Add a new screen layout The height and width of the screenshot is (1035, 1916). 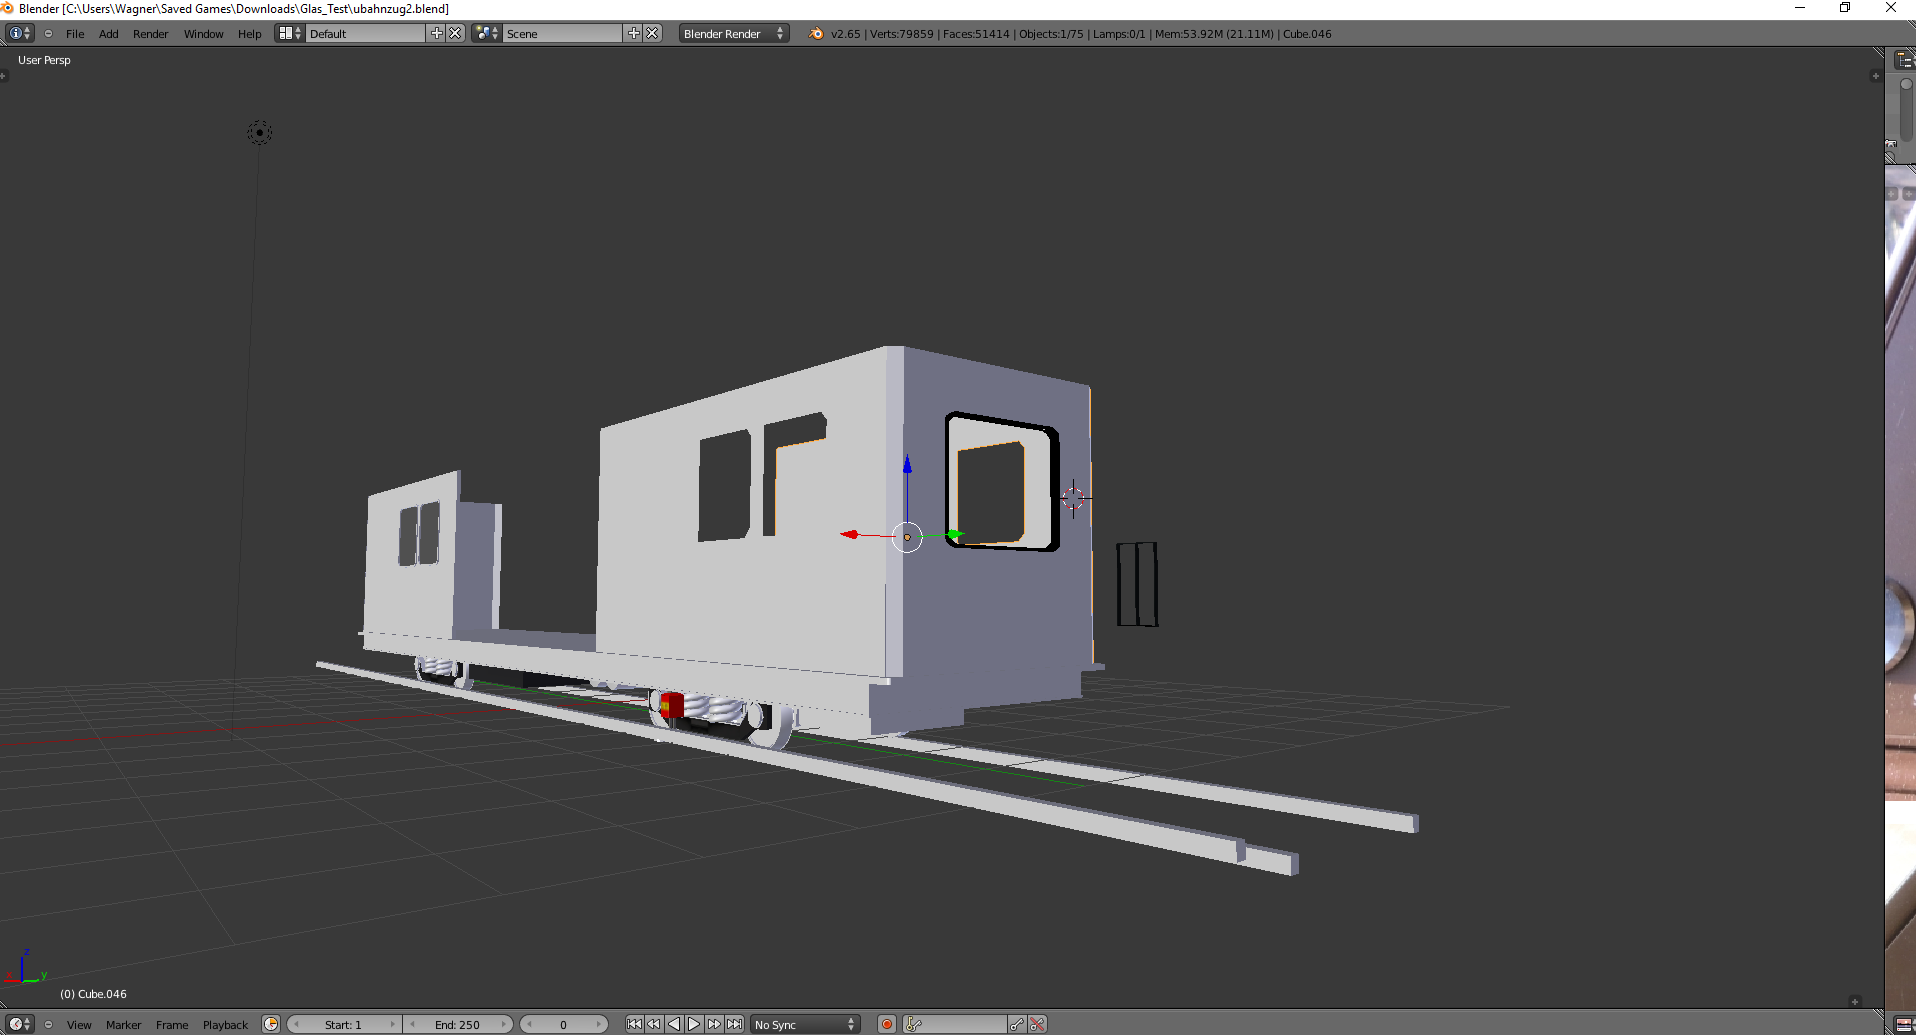point(437,33)
